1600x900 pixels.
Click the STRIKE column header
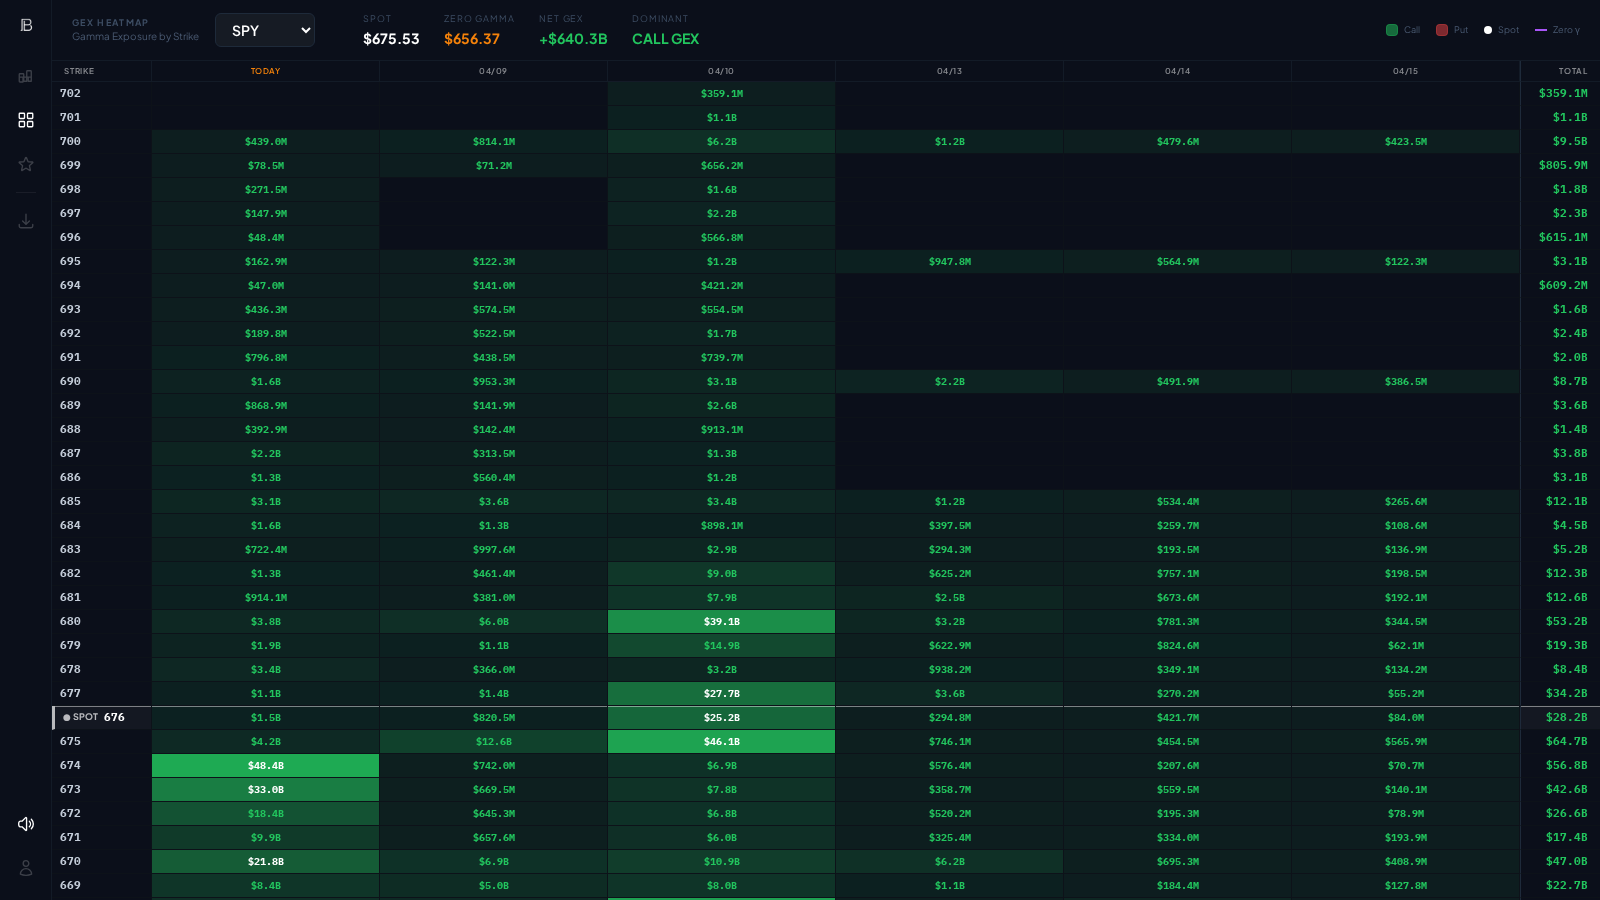[76, 71]
